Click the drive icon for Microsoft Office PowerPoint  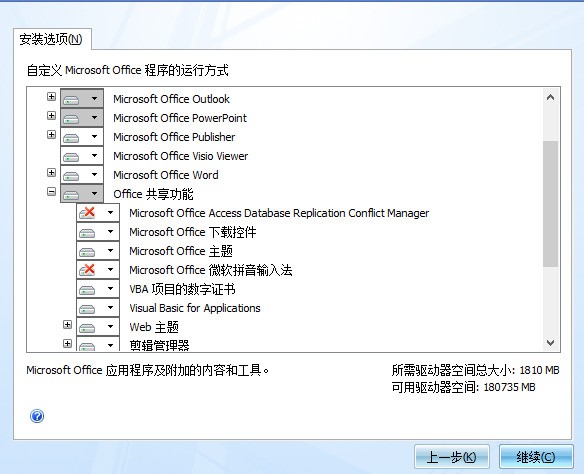71,119
